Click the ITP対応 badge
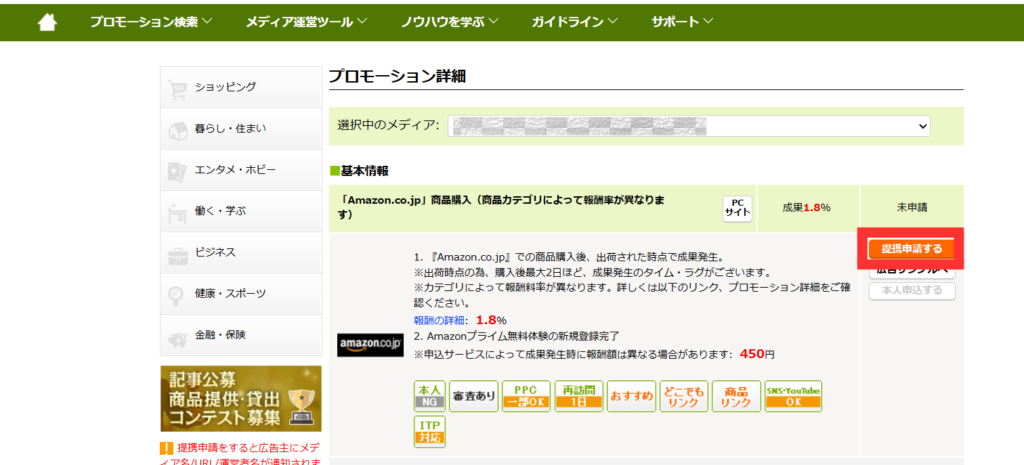Viewport: 1024px width, 465px height. (430, 432)
